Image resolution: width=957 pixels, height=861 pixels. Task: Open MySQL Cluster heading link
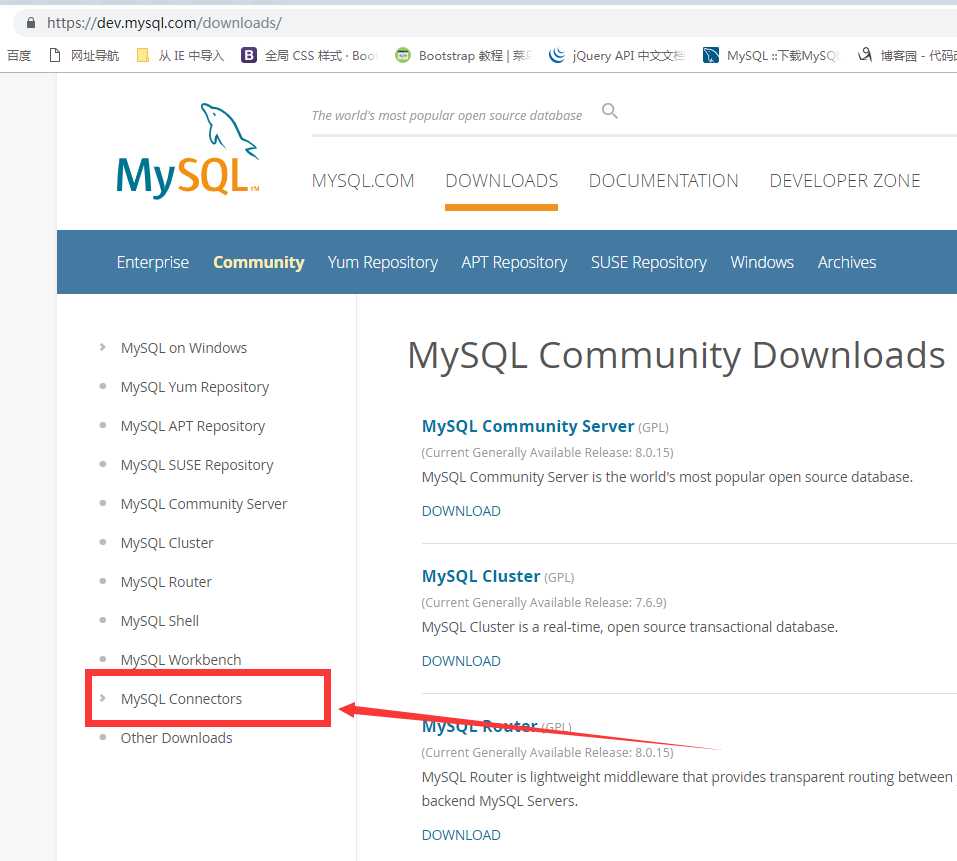coord(481,576)
